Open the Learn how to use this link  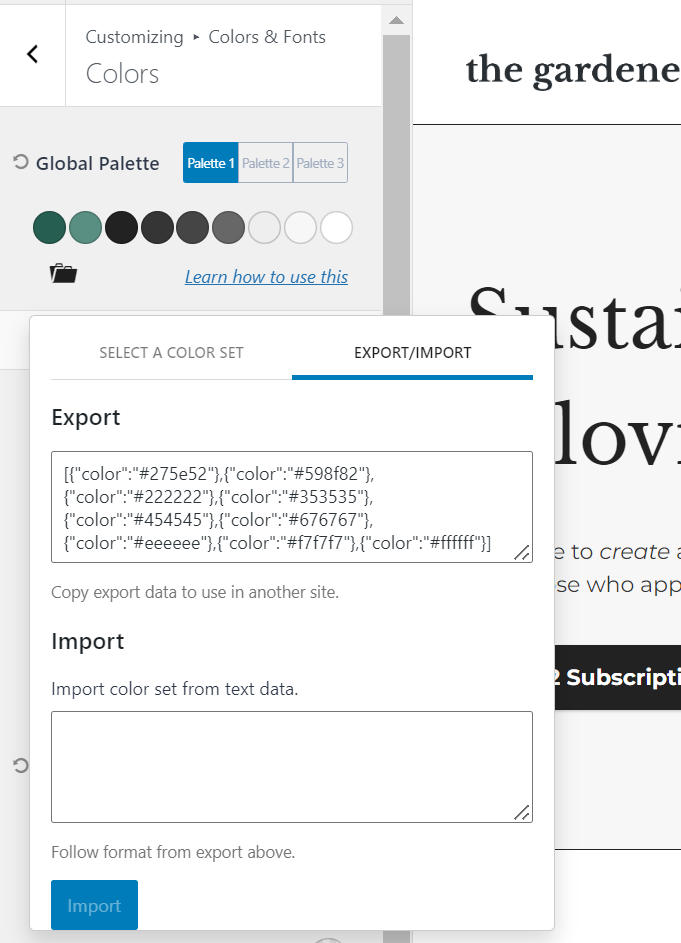(x=266, y=277)
